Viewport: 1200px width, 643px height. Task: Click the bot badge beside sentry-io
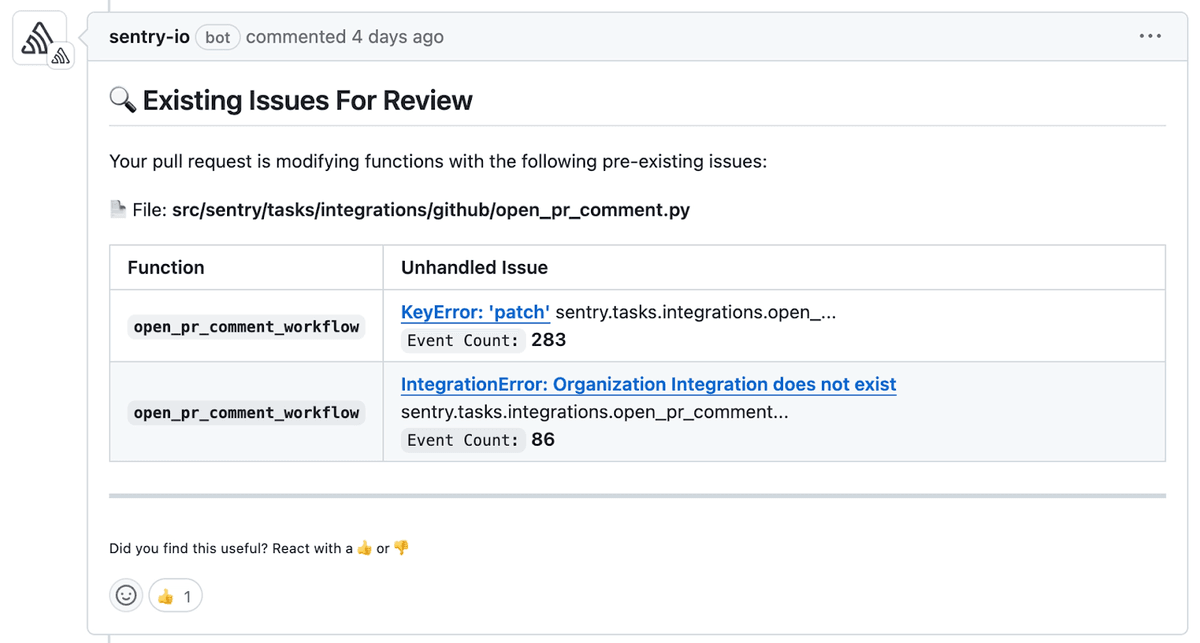click(x=217, y=37)
